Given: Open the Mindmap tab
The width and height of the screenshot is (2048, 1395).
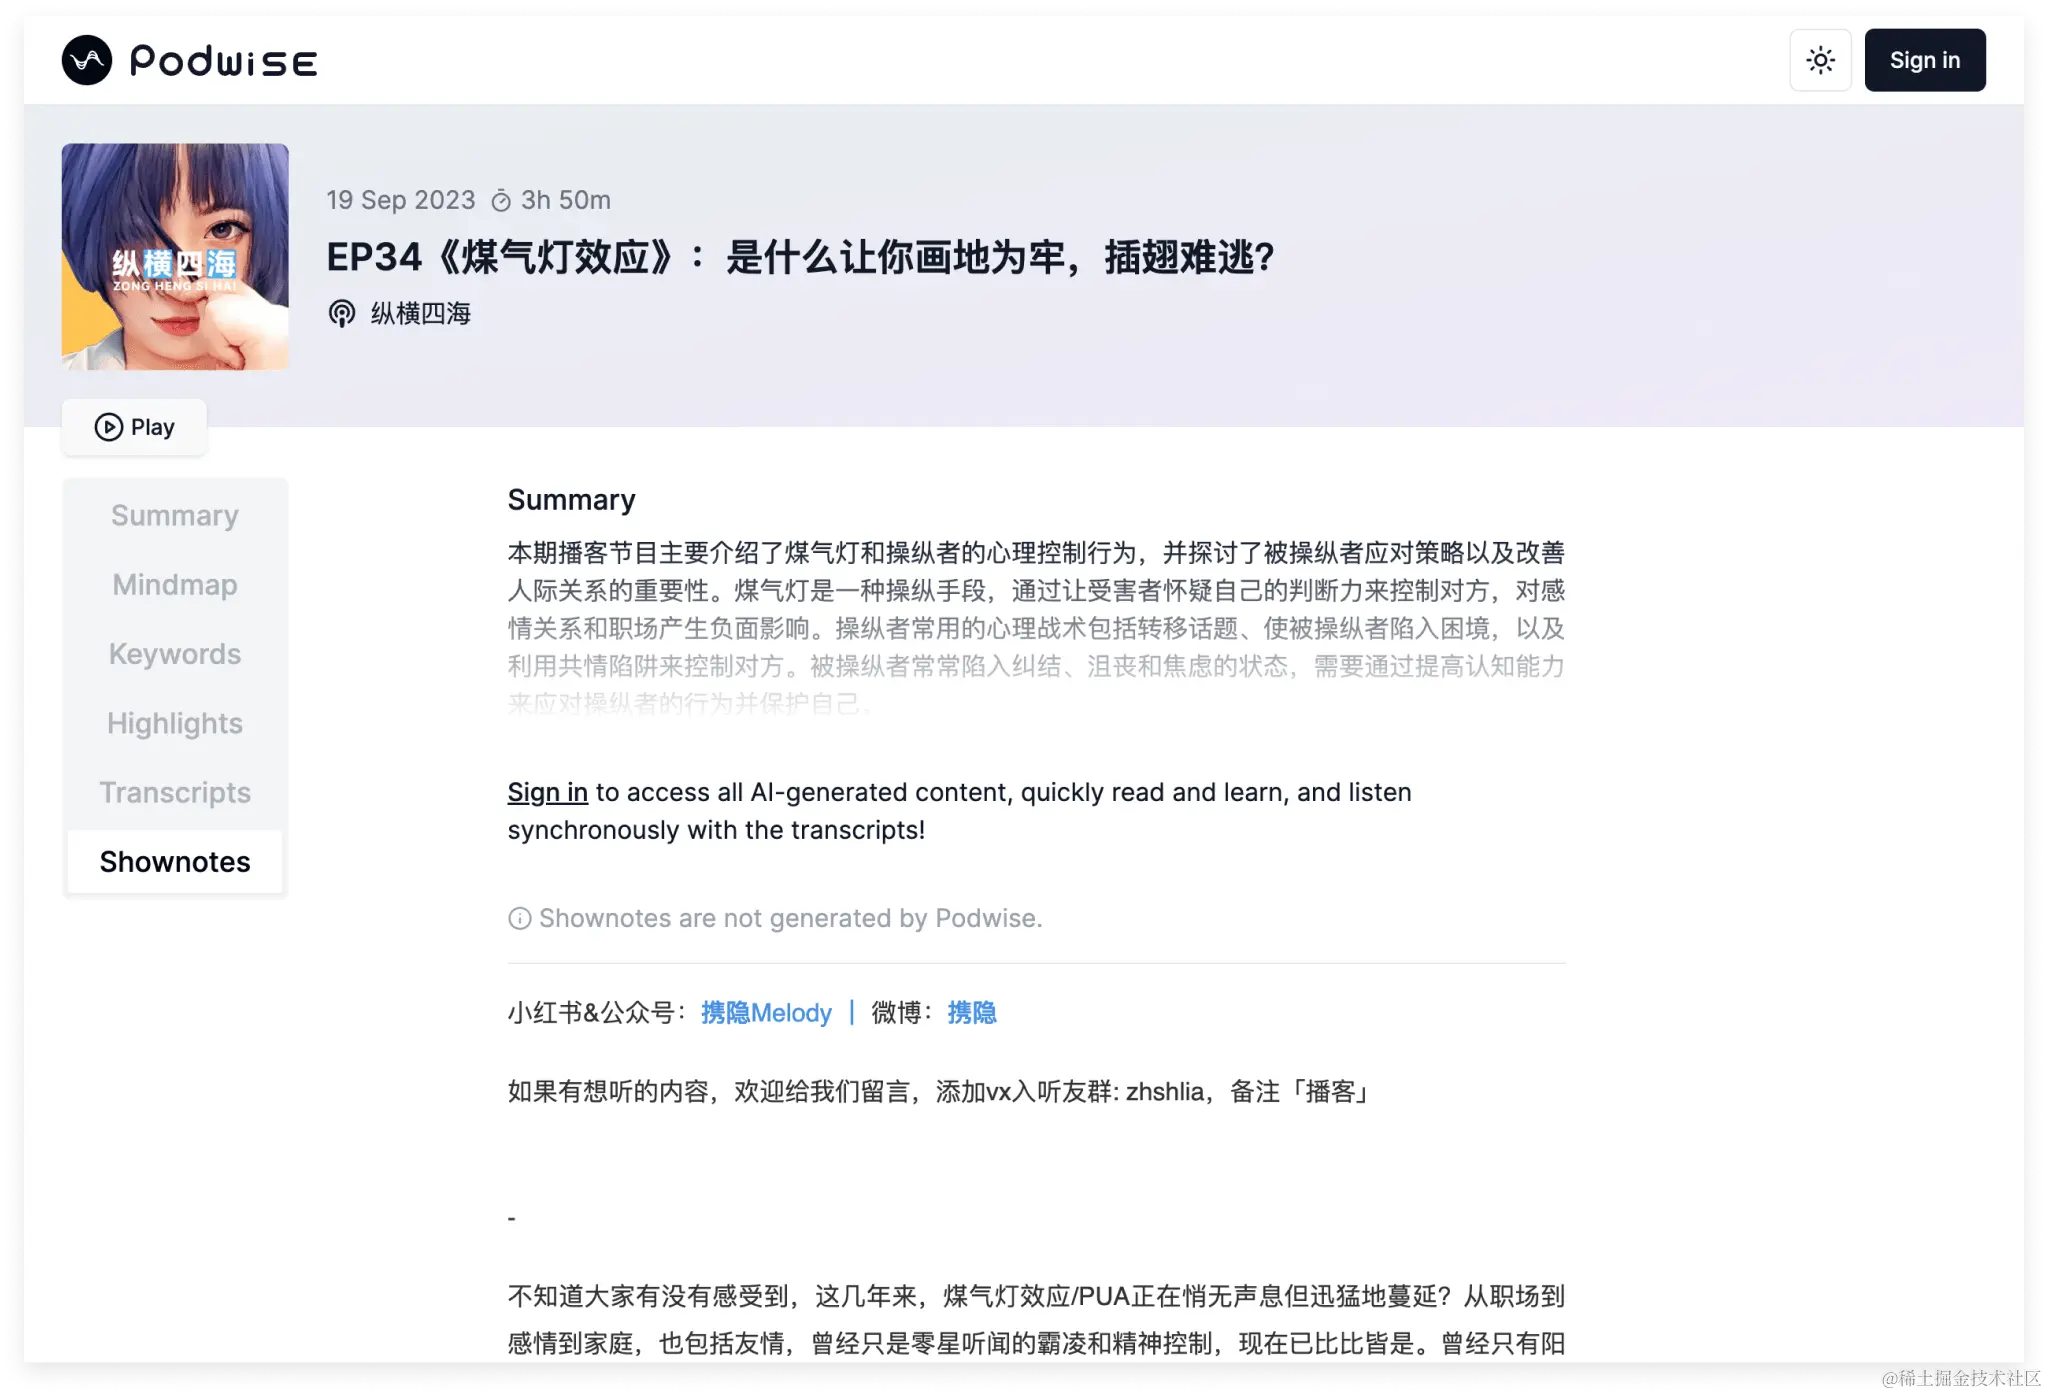Looking at the screenshot, I should 175,584.
